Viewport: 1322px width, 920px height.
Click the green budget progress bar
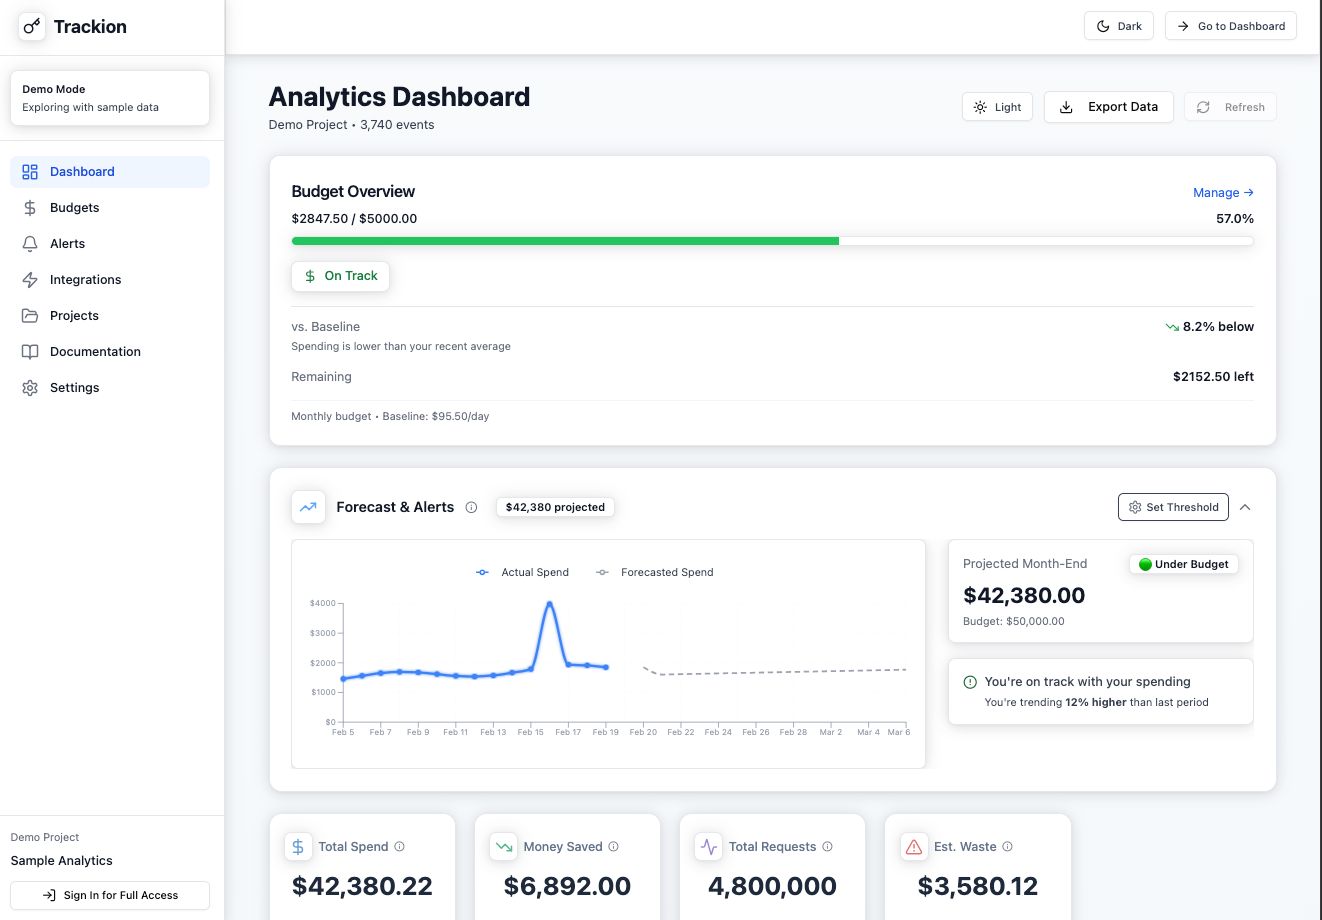(x=565, y=240)
